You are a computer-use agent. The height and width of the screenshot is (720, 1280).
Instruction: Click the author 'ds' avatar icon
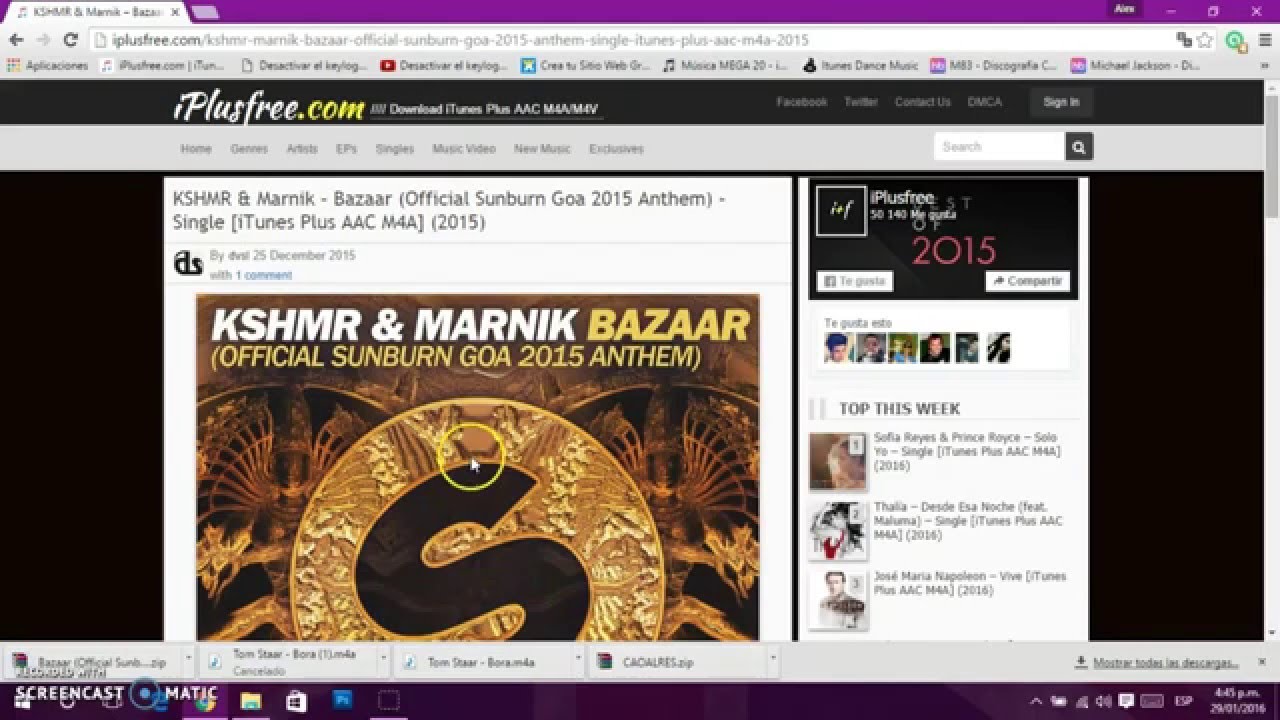tap(188, 264)
